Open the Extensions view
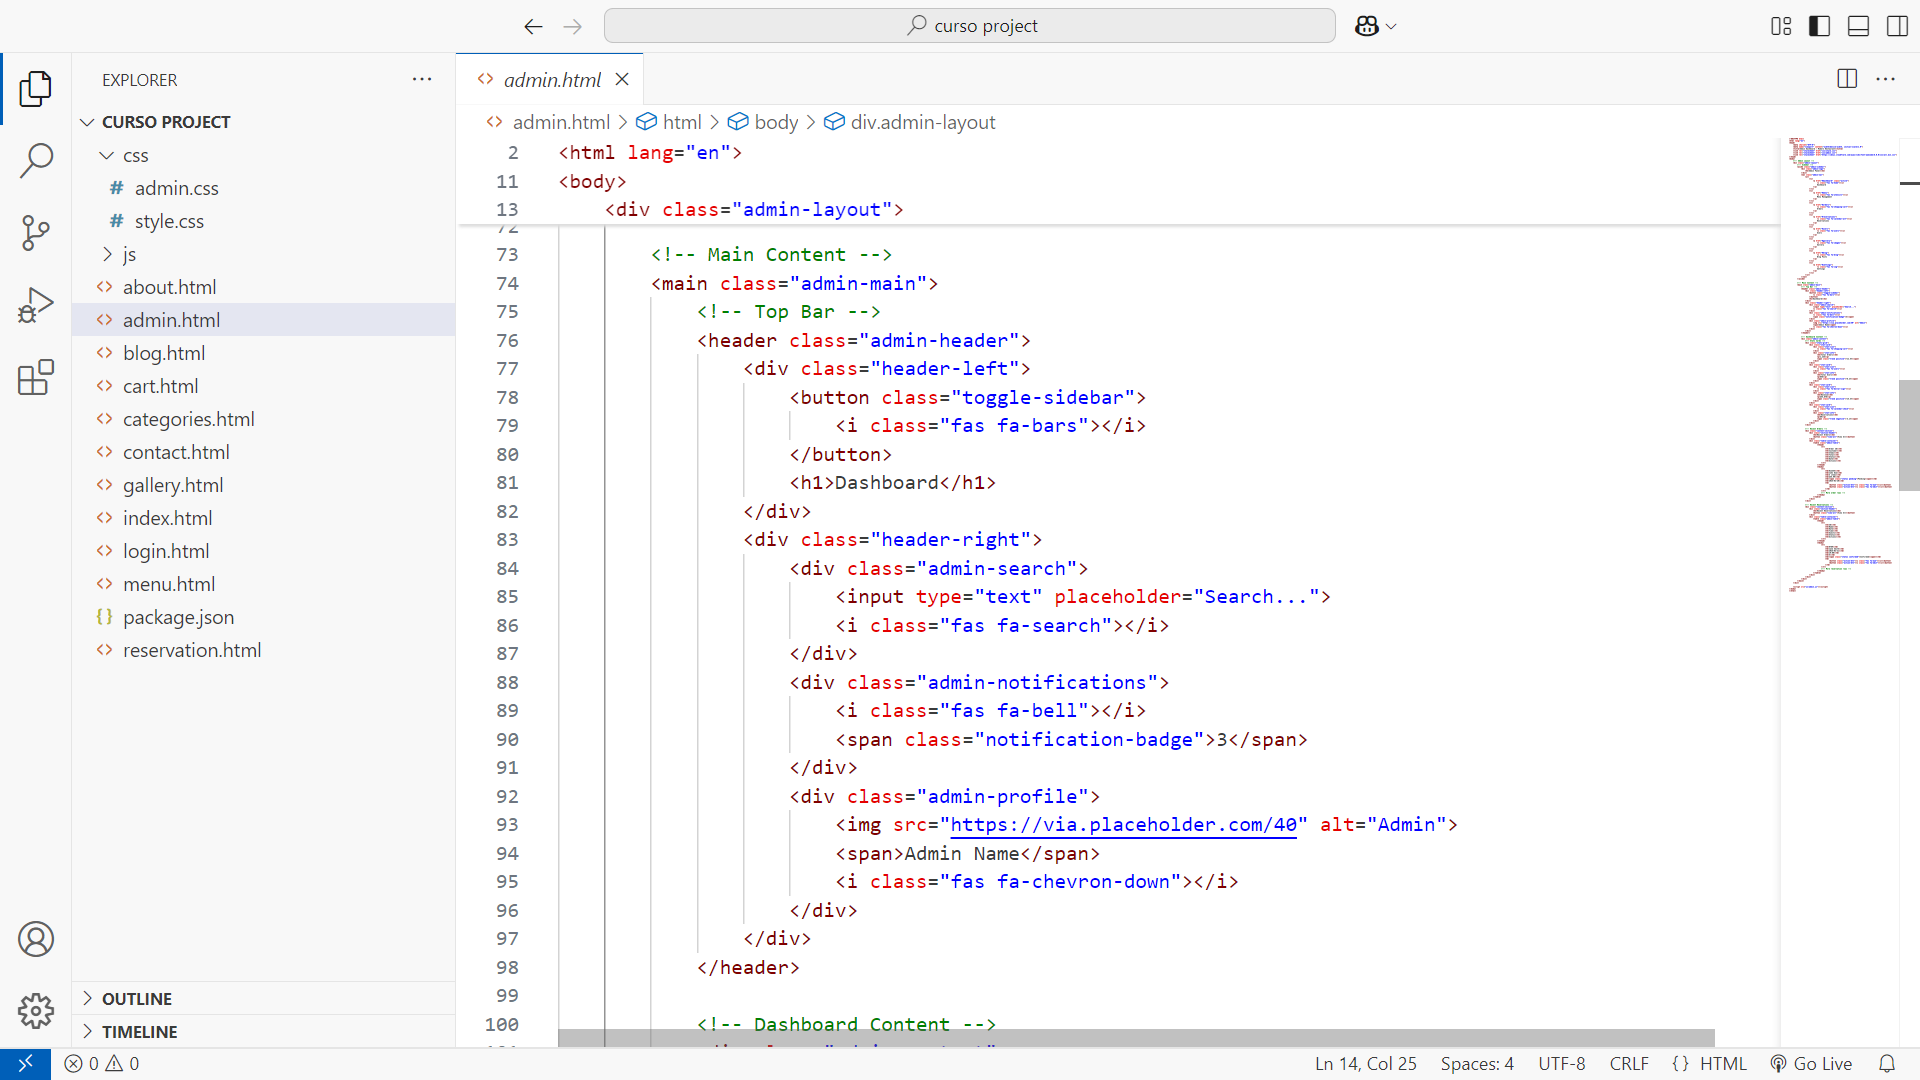The height and width of the screenshot is (1080, 1920). [x=36, y=378]
